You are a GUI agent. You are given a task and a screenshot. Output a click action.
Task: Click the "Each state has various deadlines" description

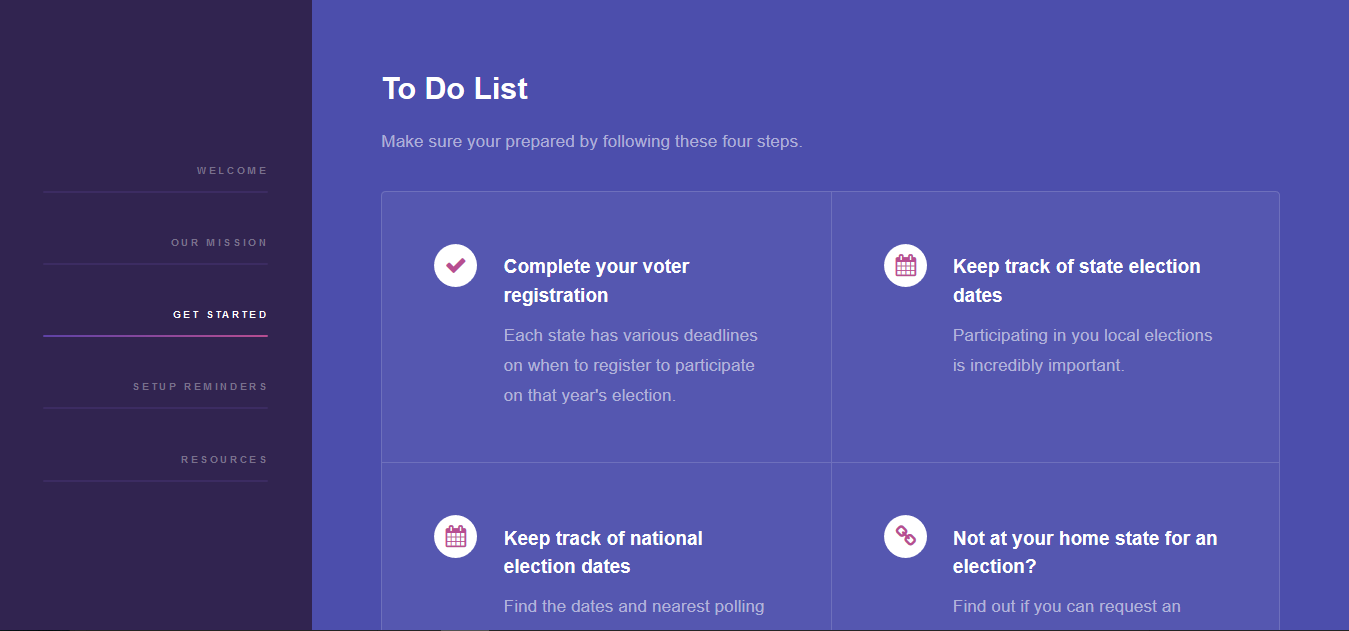click(x=630, y=365)
